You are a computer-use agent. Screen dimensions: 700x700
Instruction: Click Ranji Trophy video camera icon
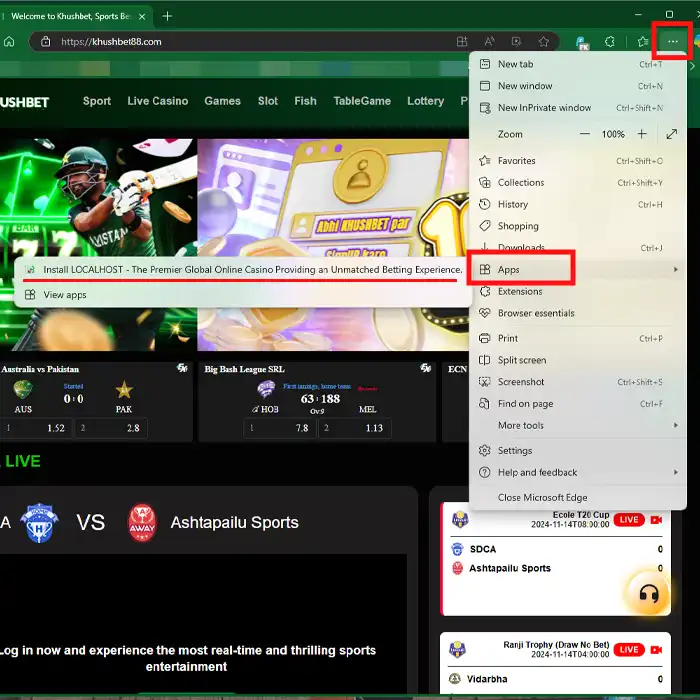(x=656, y=650)
